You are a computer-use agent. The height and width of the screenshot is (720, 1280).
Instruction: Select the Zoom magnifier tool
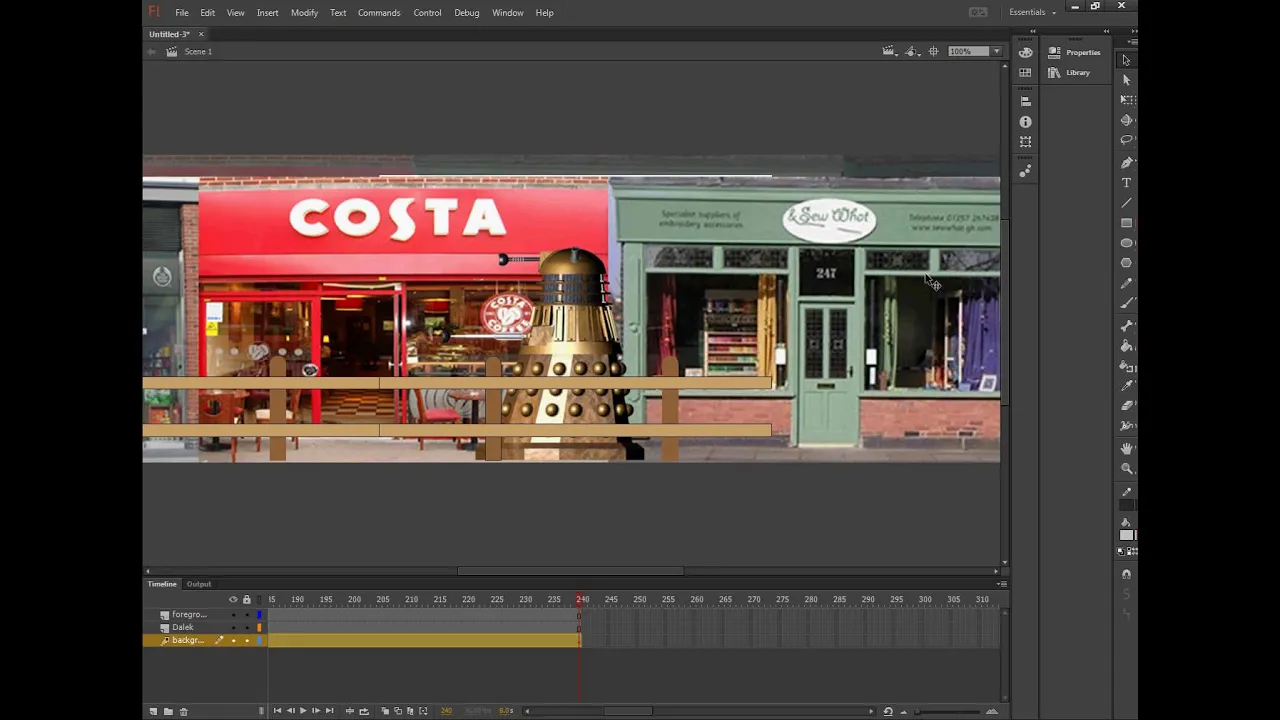point(1127,468)
